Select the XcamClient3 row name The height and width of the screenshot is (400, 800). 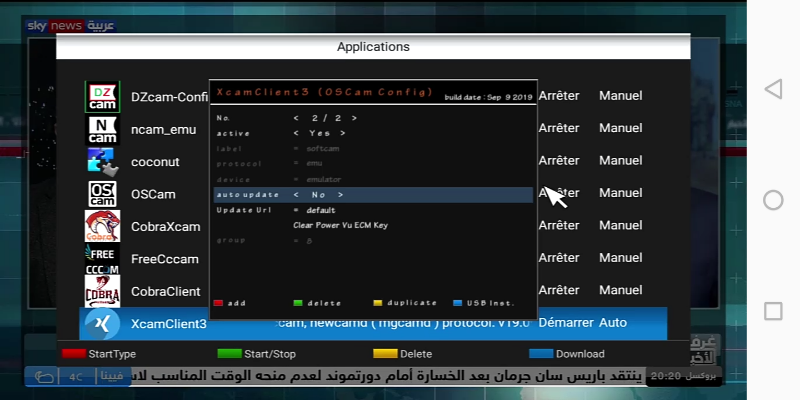point(168,324)
